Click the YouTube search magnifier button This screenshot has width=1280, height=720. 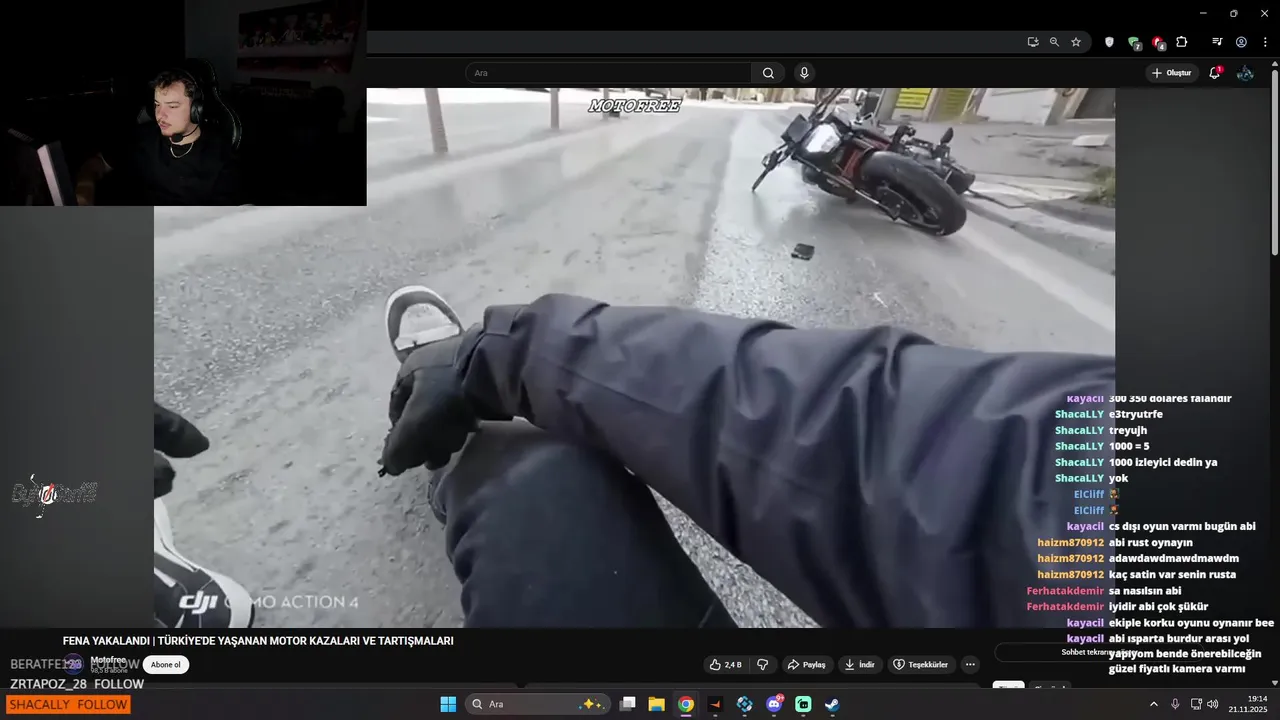[768, 73]
